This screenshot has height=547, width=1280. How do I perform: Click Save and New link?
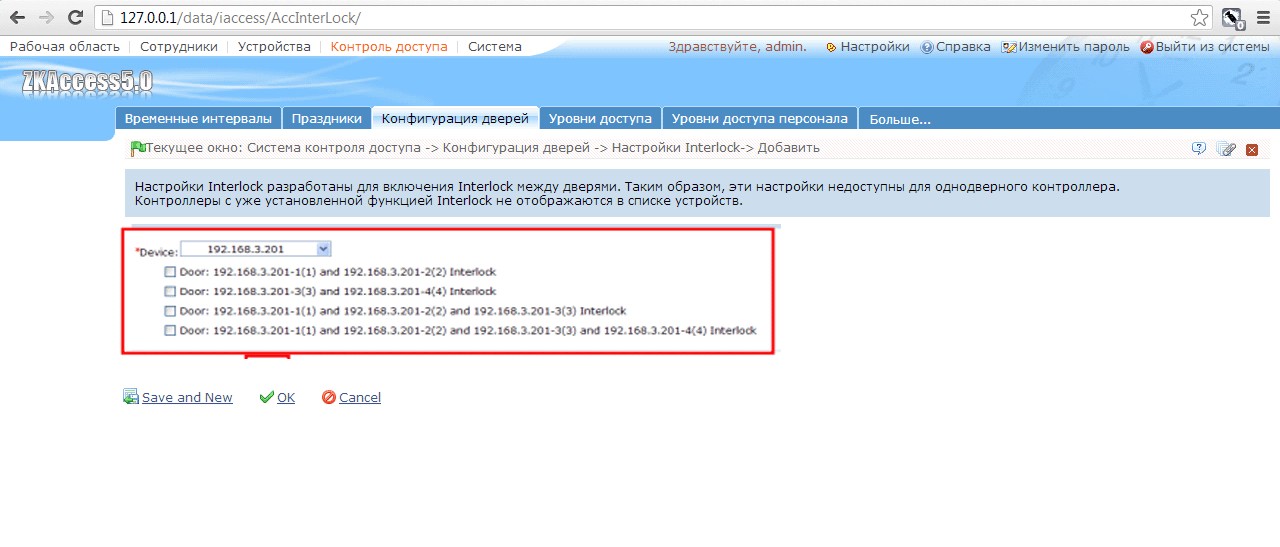point(187,397)
